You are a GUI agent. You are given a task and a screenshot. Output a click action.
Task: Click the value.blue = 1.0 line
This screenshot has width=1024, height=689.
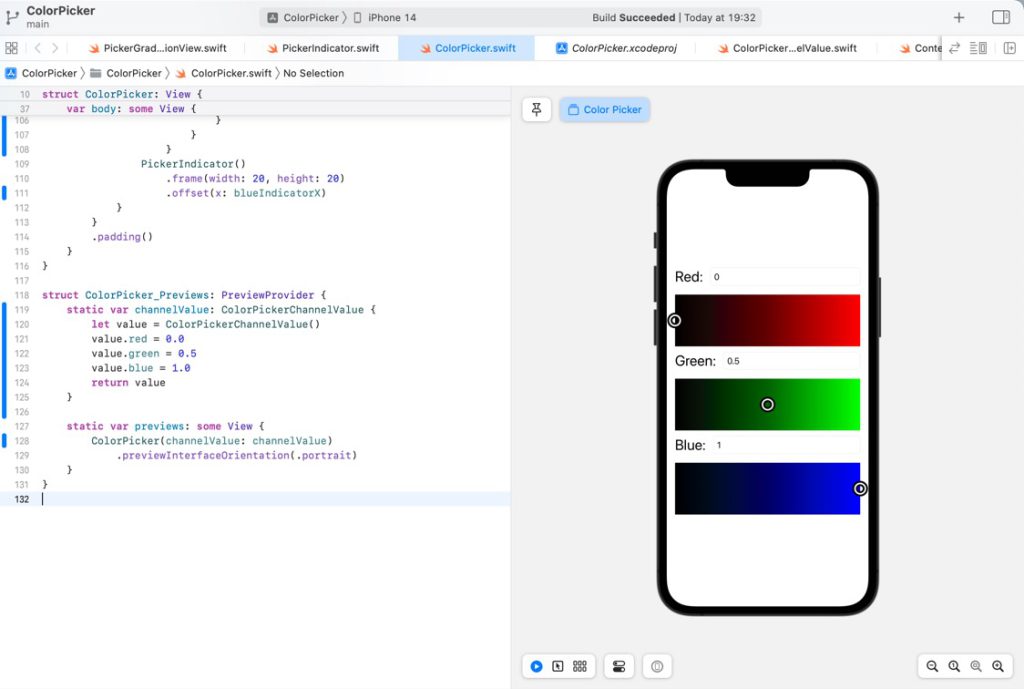pyautogui.click(x=140, y=368)
